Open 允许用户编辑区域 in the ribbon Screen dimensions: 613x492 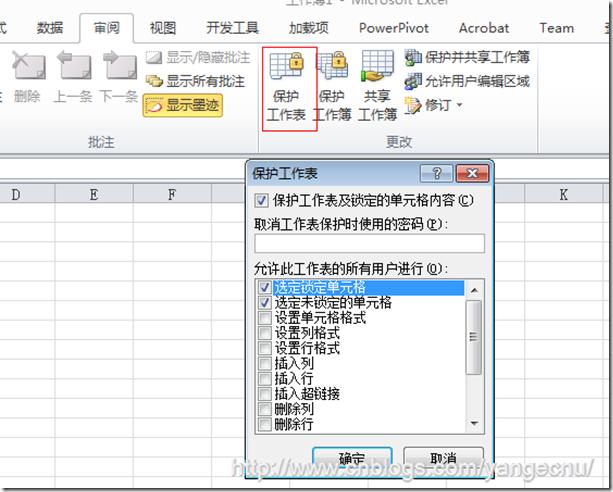pyautogui.click(x=468, y=81)
